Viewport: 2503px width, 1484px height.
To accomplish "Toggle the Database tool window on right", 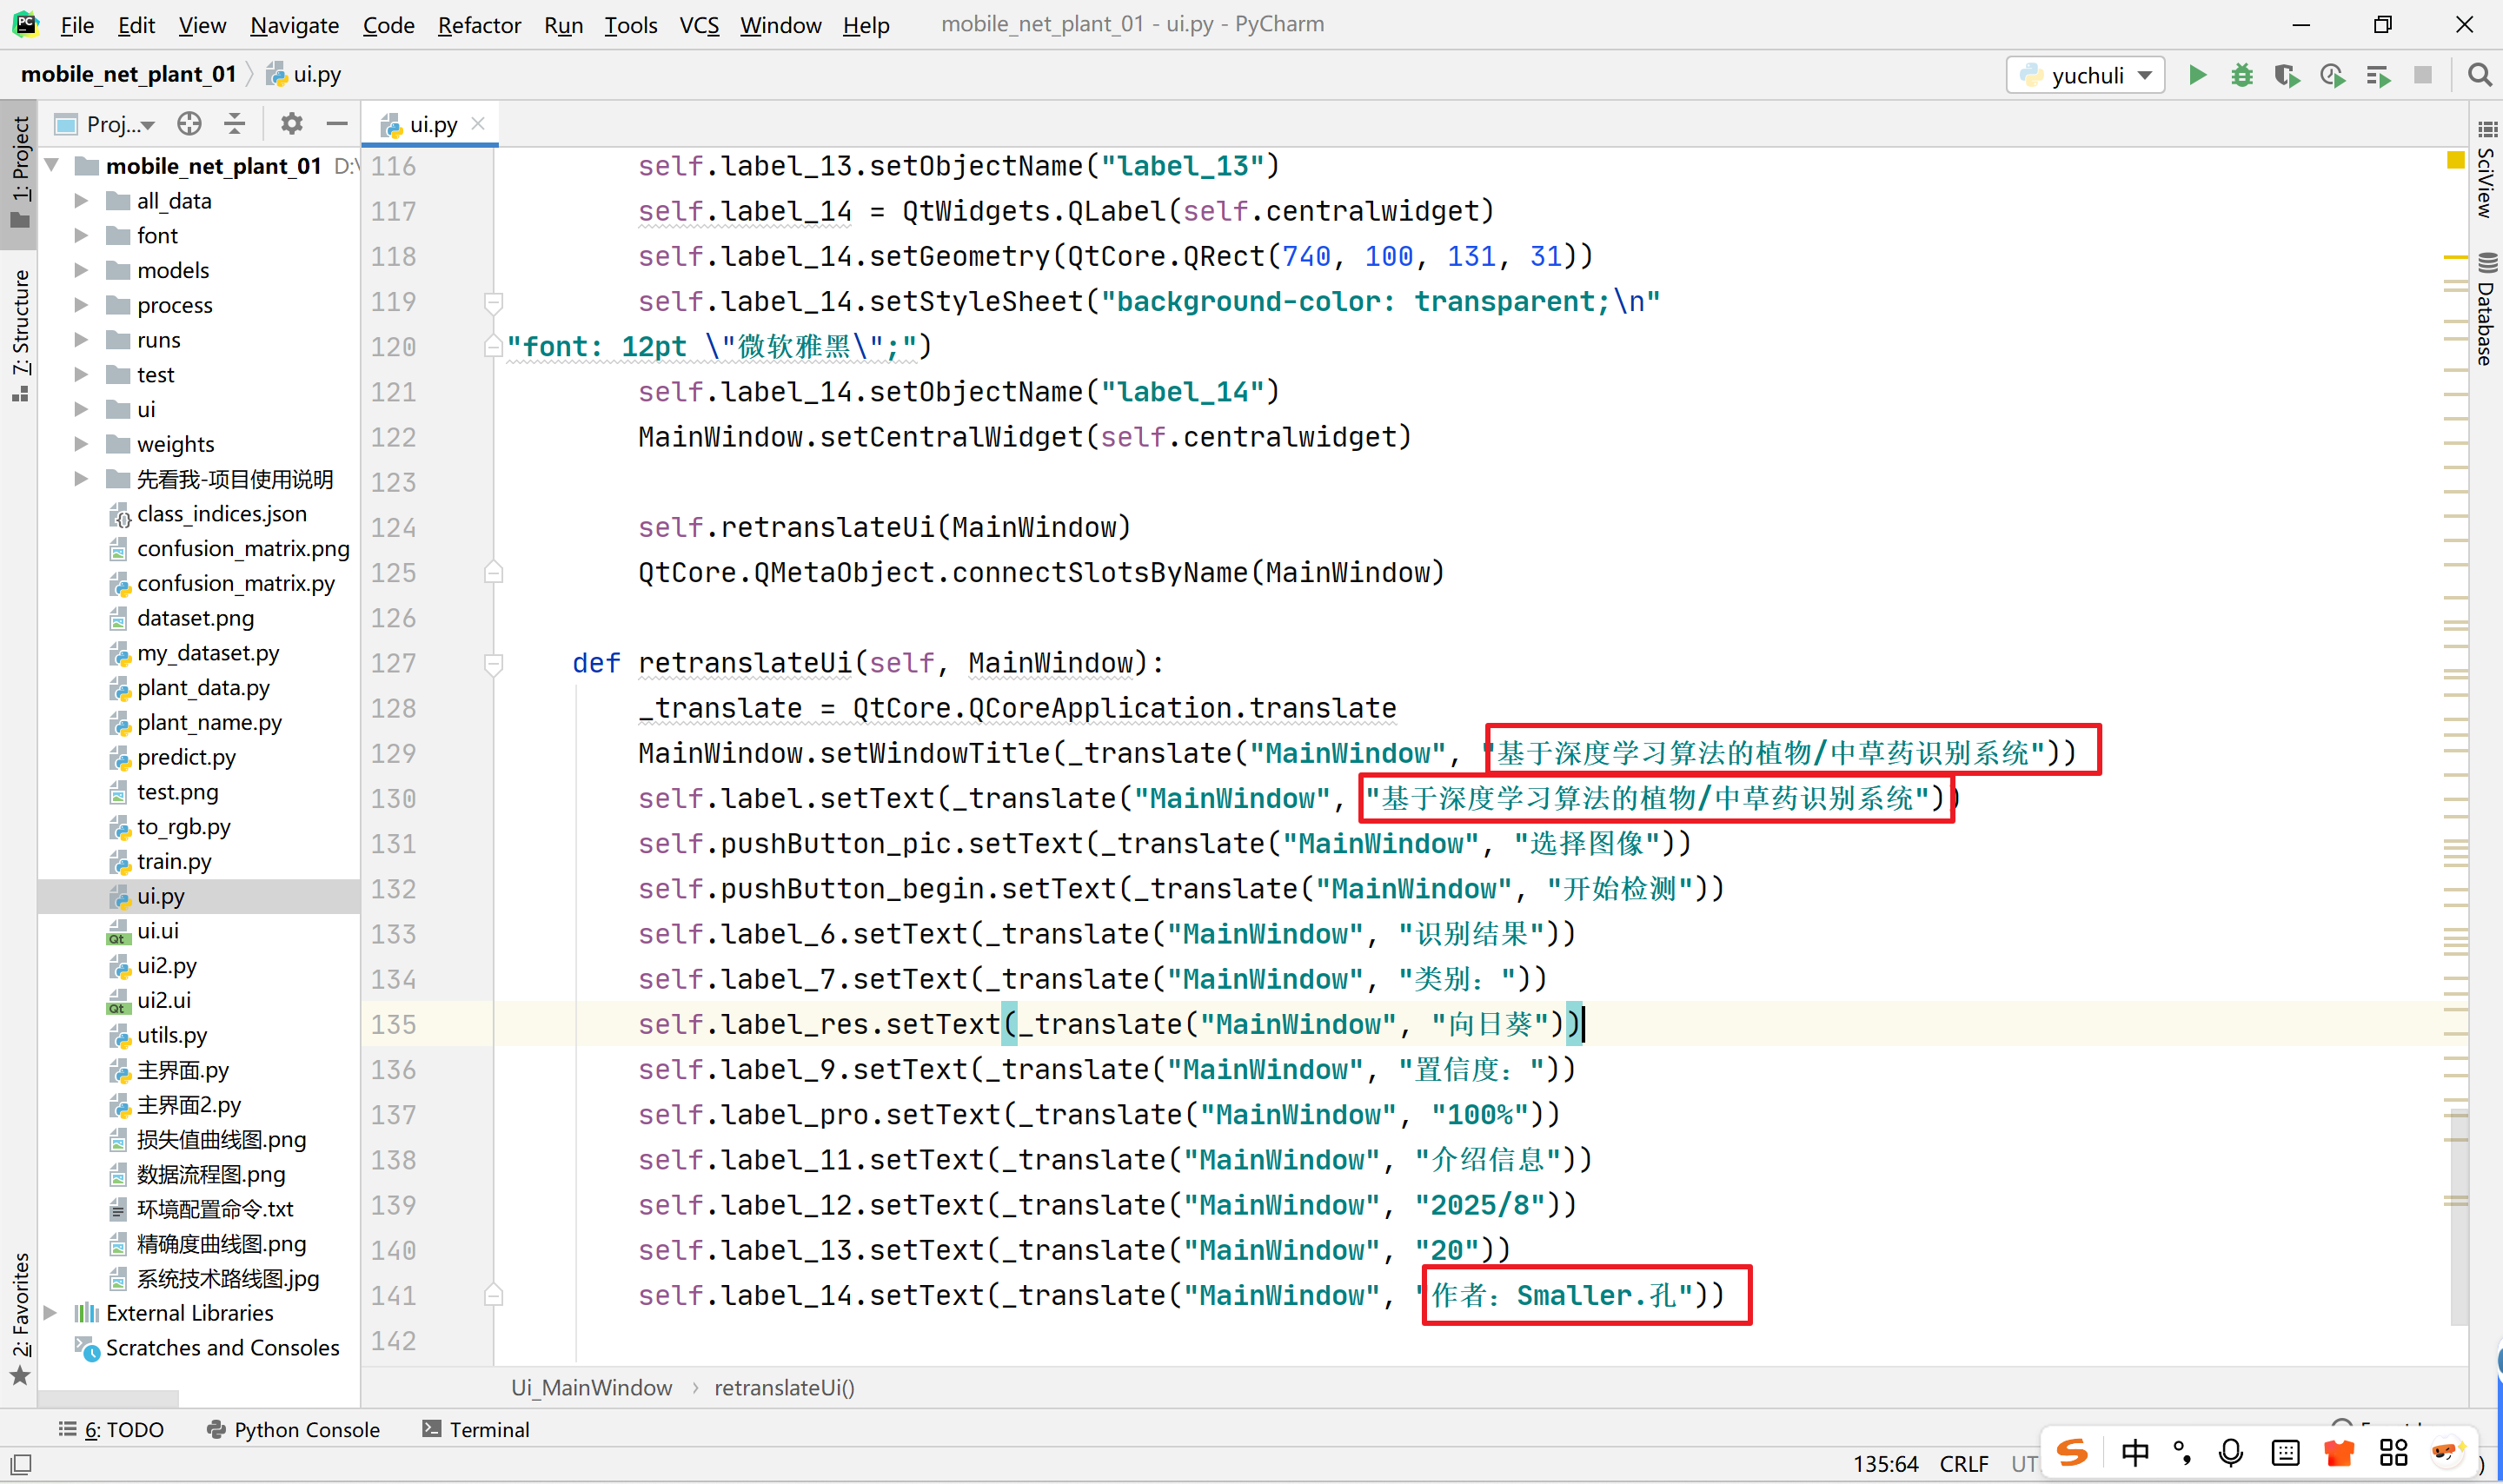I will click(2486, 310).
